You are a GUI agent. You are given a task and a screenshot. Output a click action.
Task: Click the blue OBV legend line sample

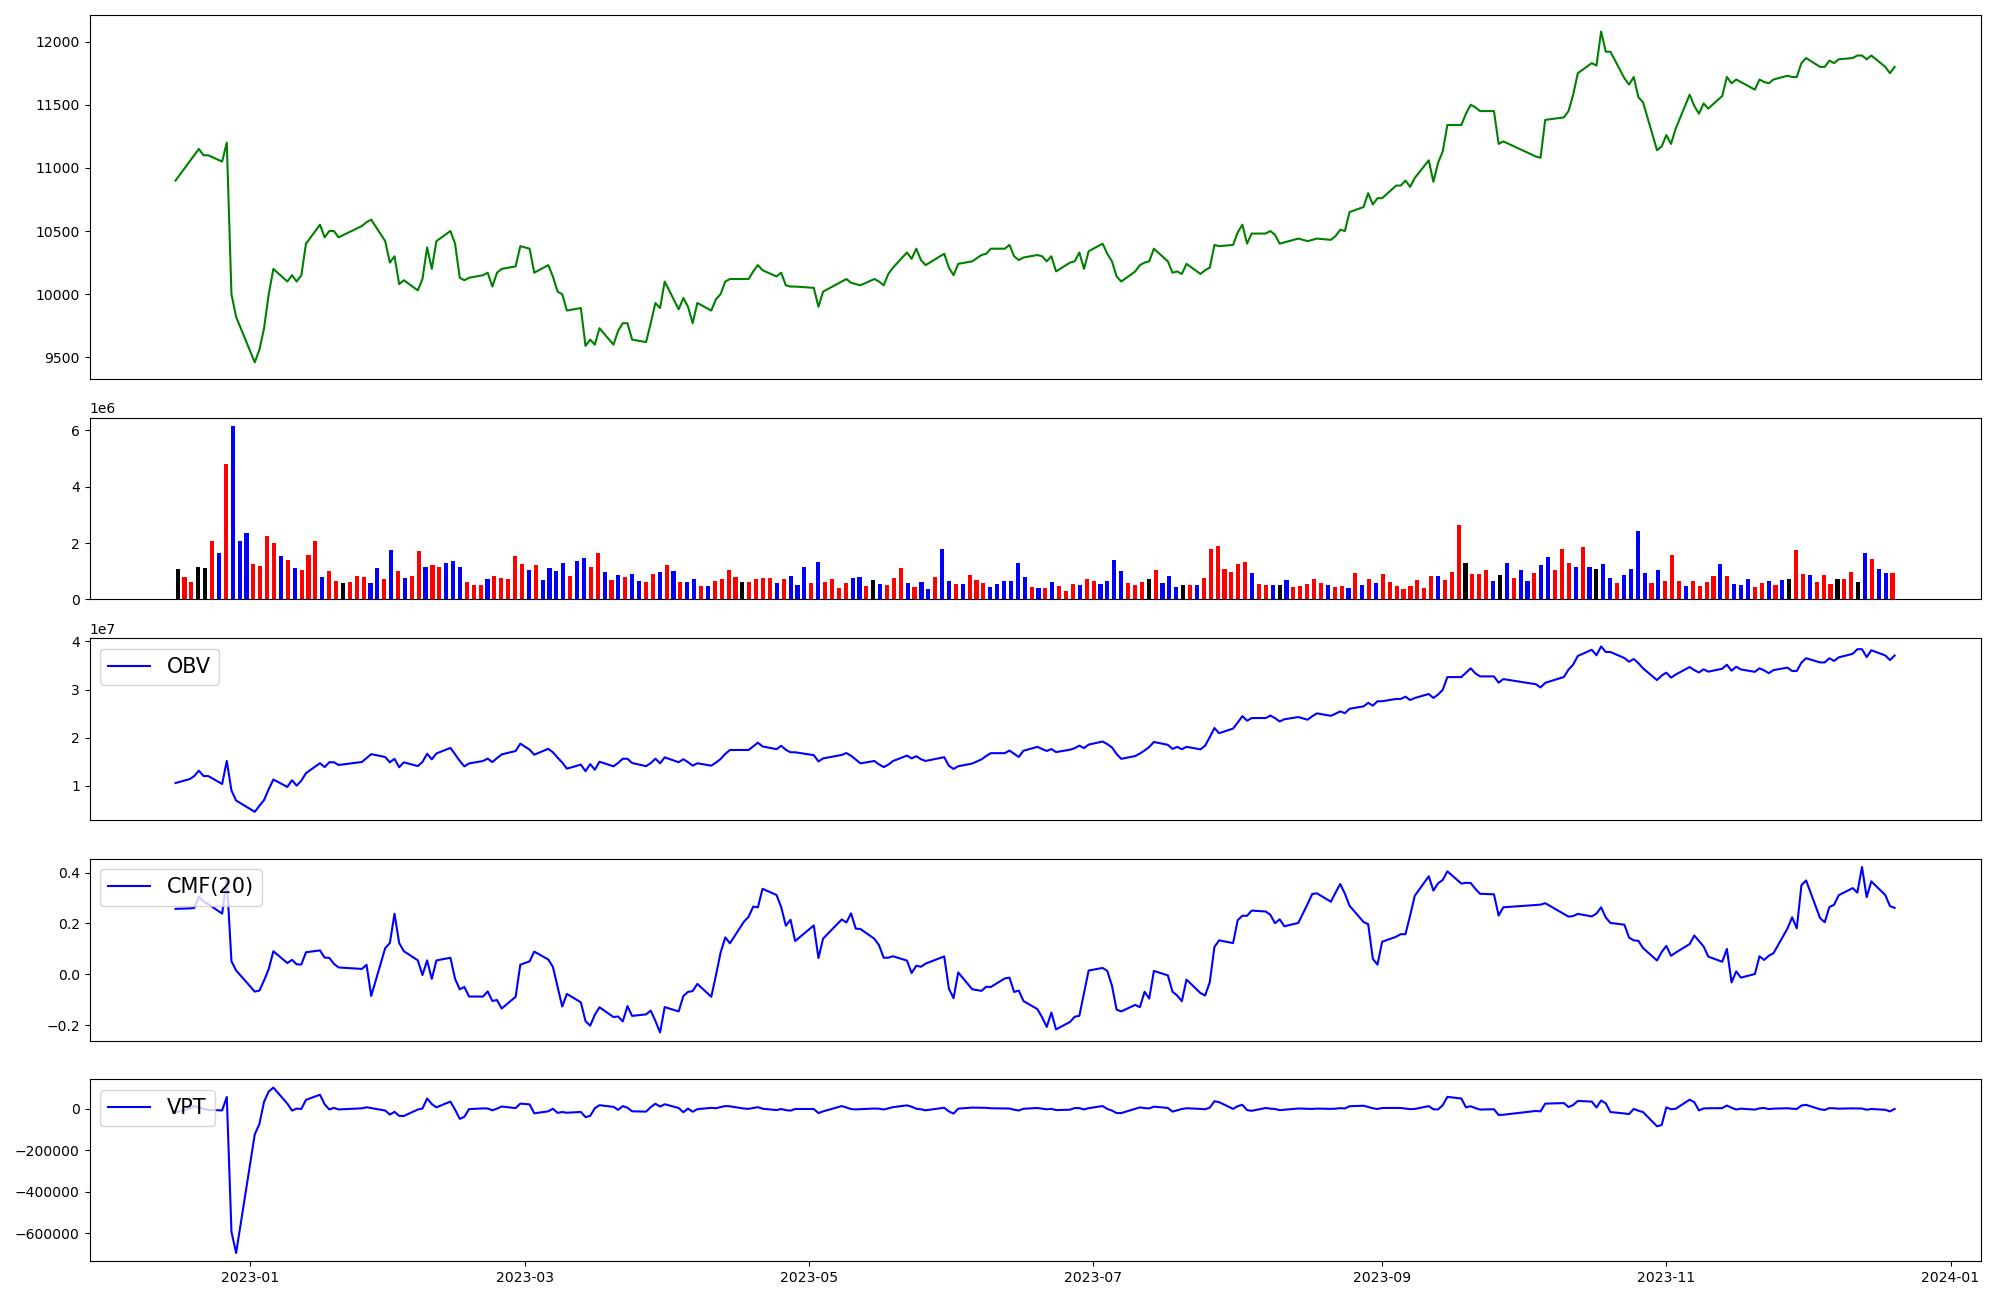(x=129, y=667)
